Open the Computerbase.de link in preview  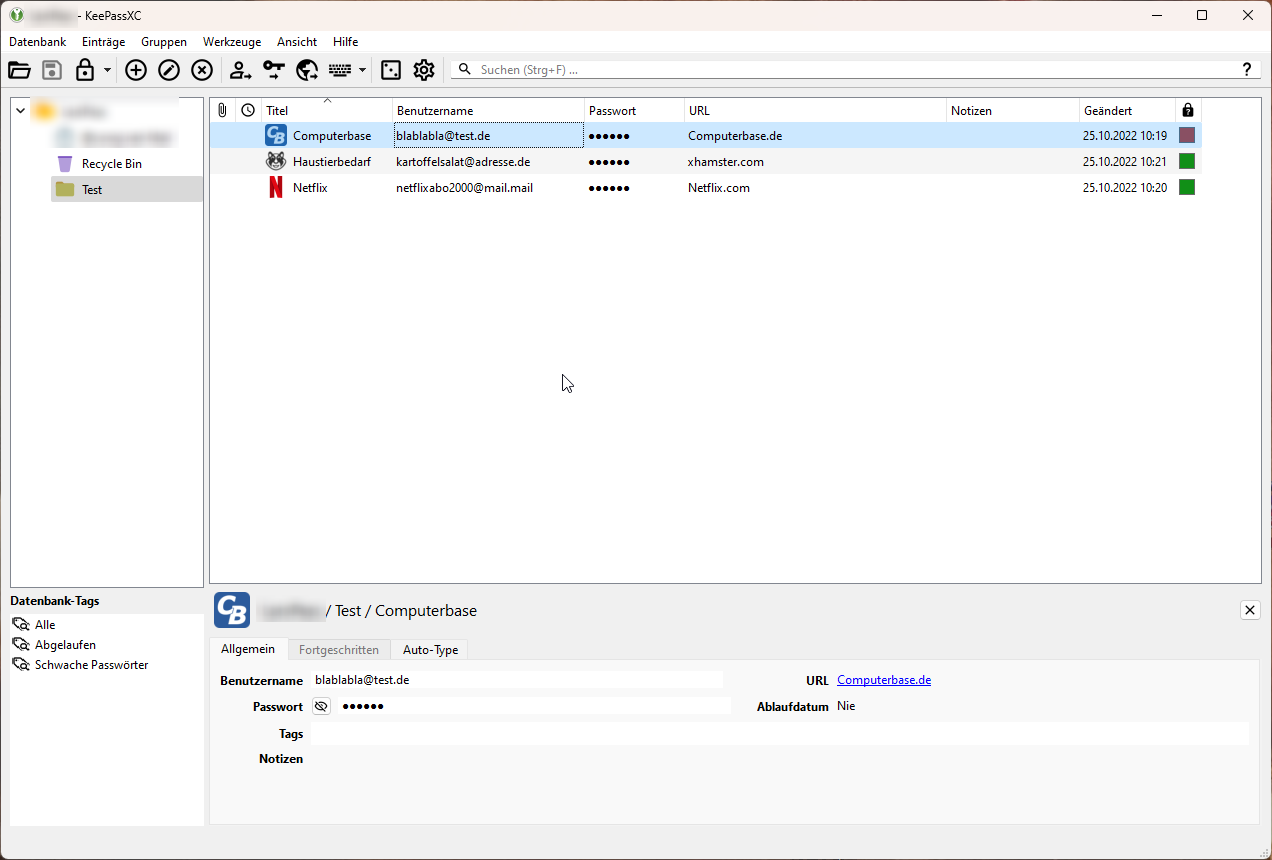point(884,680)
